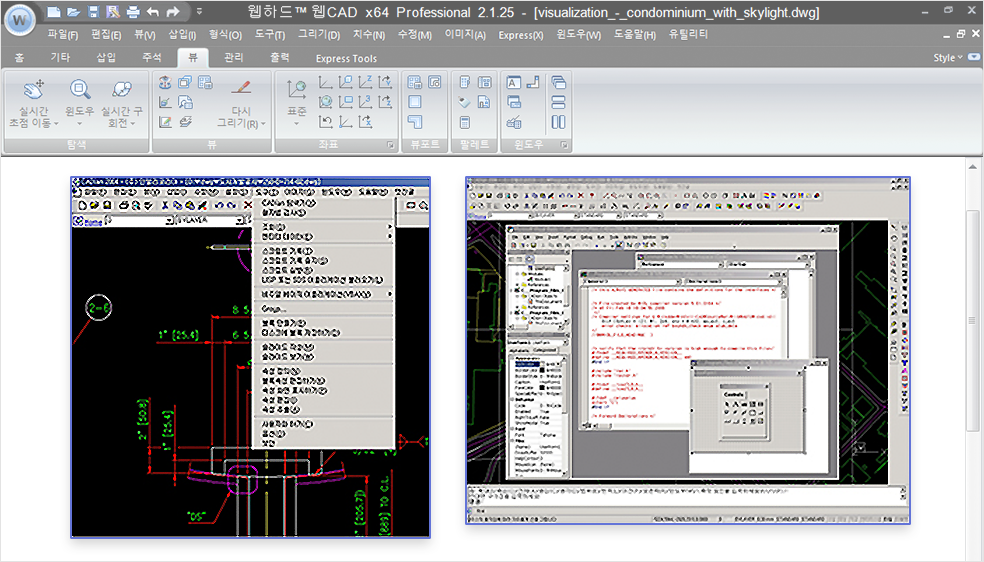
Task: Click the tile vertically icon in 윈도우 group
Action: (559, 122)
